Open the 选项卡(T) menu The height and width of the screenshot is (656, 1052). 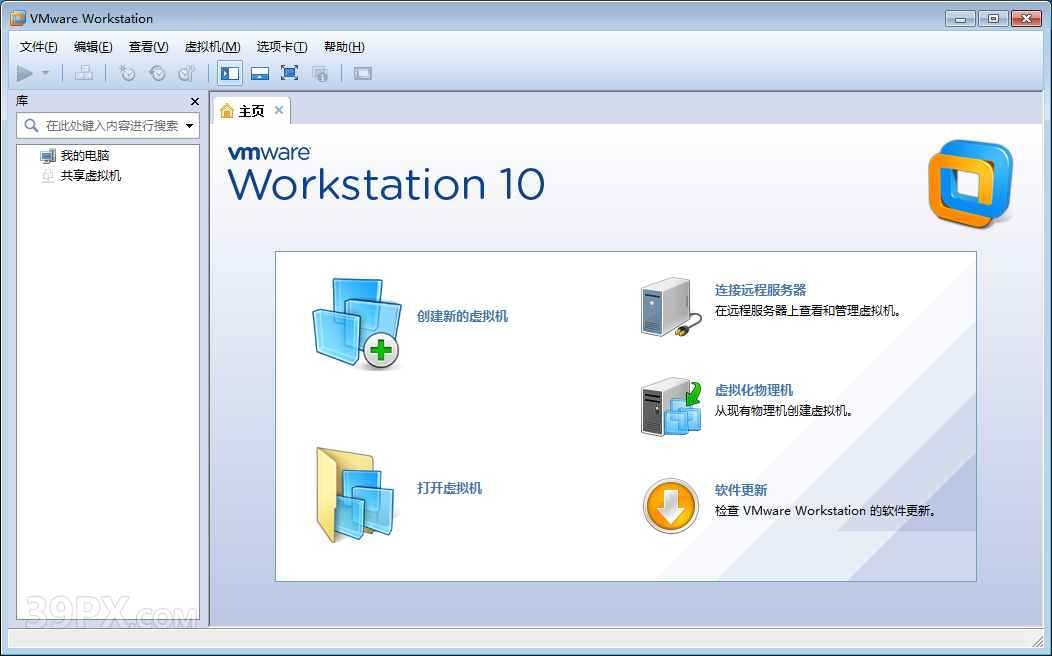[282, 46]
